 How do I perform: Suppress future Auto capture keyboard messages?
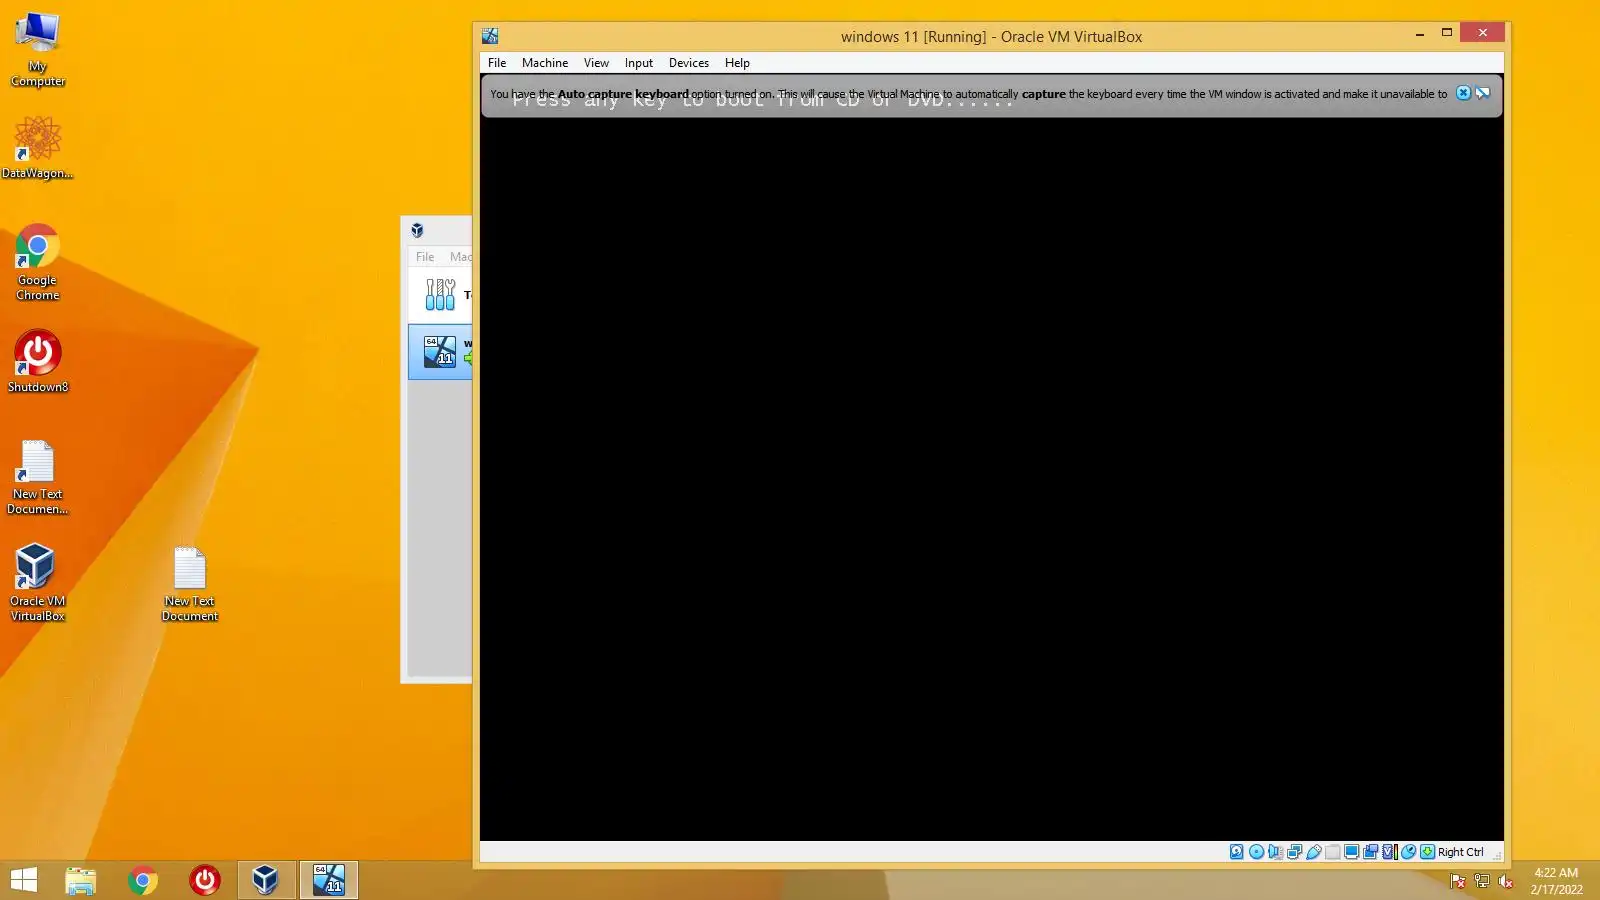[x=1483, y=93]
